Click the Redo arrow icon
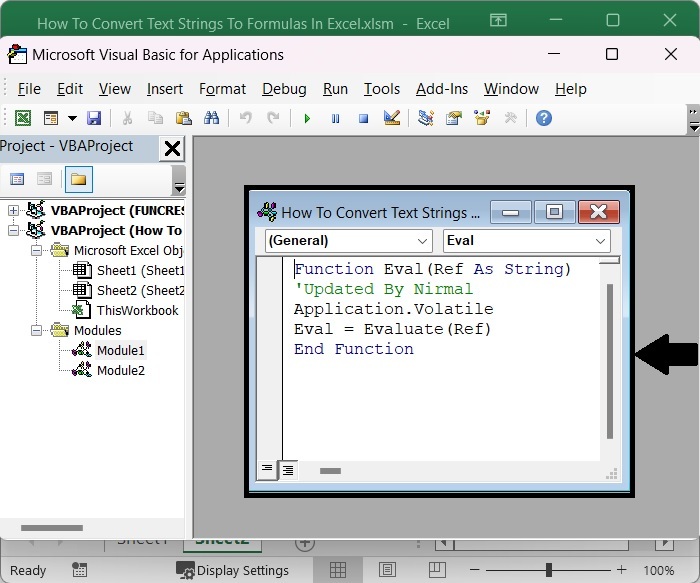The image size is (700, 583). 273,118
